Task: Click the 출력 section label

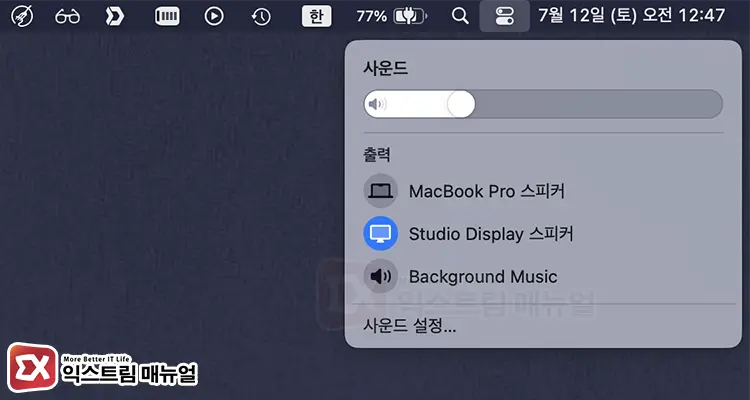Action: pyautogui.click(x=377, y=154)
